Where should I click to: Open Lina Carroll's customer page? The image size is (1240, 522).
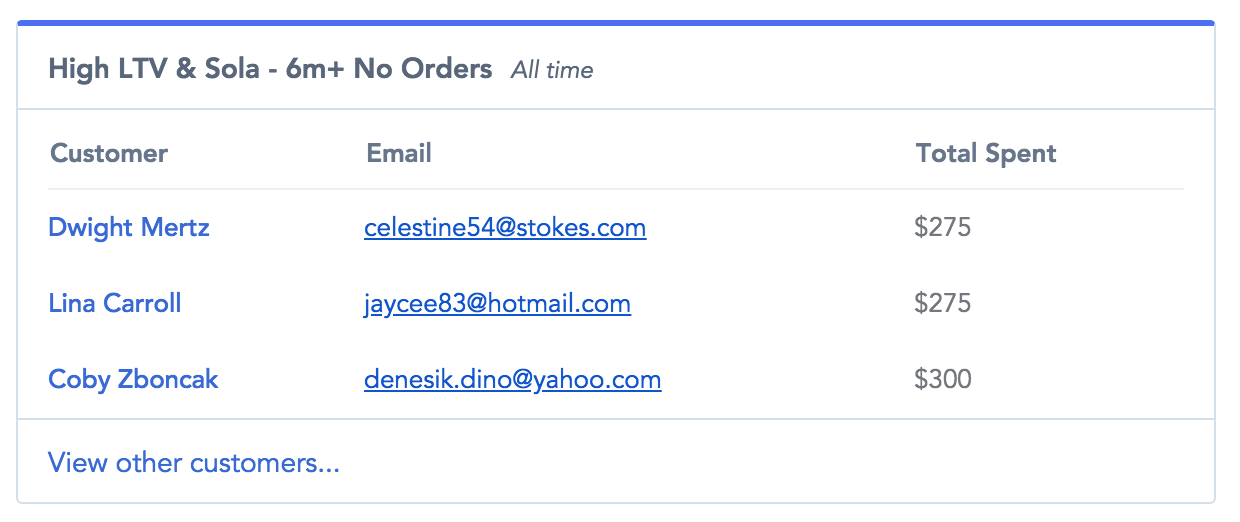(115, 304)
